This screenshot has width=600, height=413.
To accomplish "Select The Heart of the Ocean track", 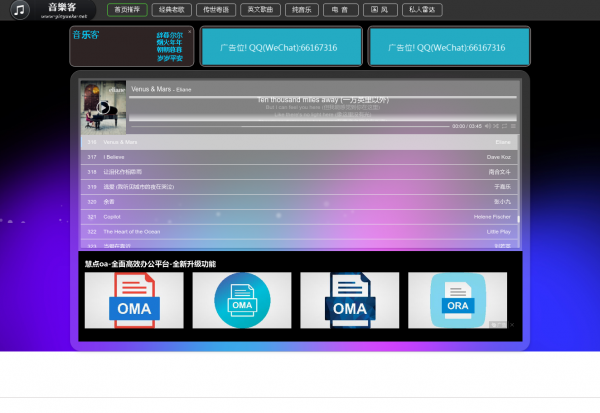I will coord(300,231).
